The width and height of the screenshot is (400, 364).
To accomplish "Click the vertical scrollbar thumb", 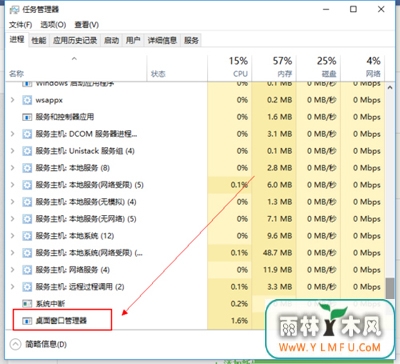I will (390, 288).
